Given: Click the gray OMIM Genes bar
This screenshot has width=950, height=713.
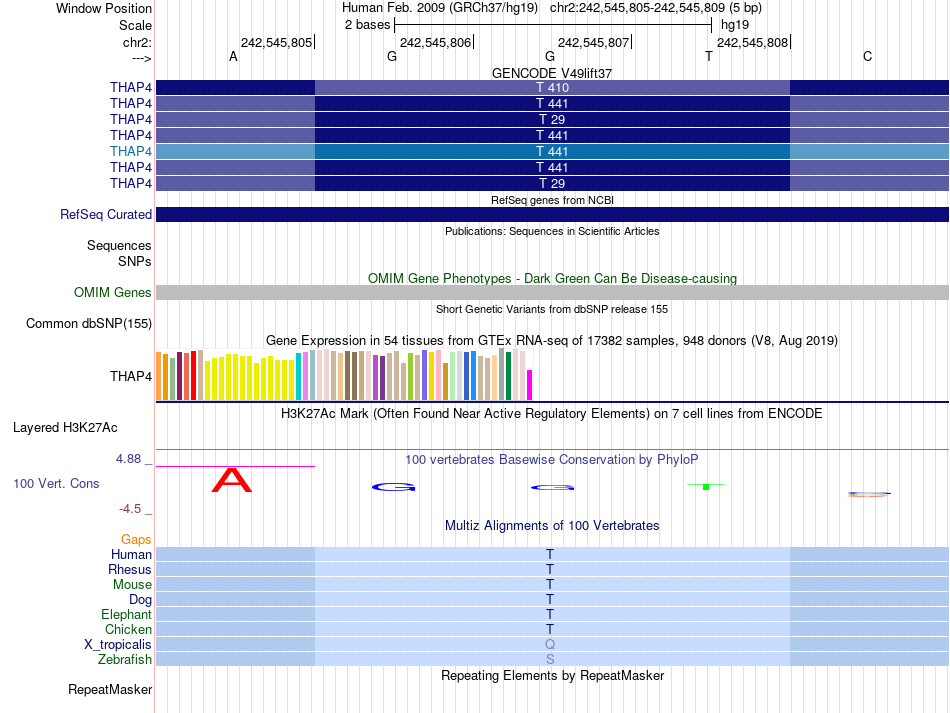Looking at the screenshot, I should tap(553, 293).
